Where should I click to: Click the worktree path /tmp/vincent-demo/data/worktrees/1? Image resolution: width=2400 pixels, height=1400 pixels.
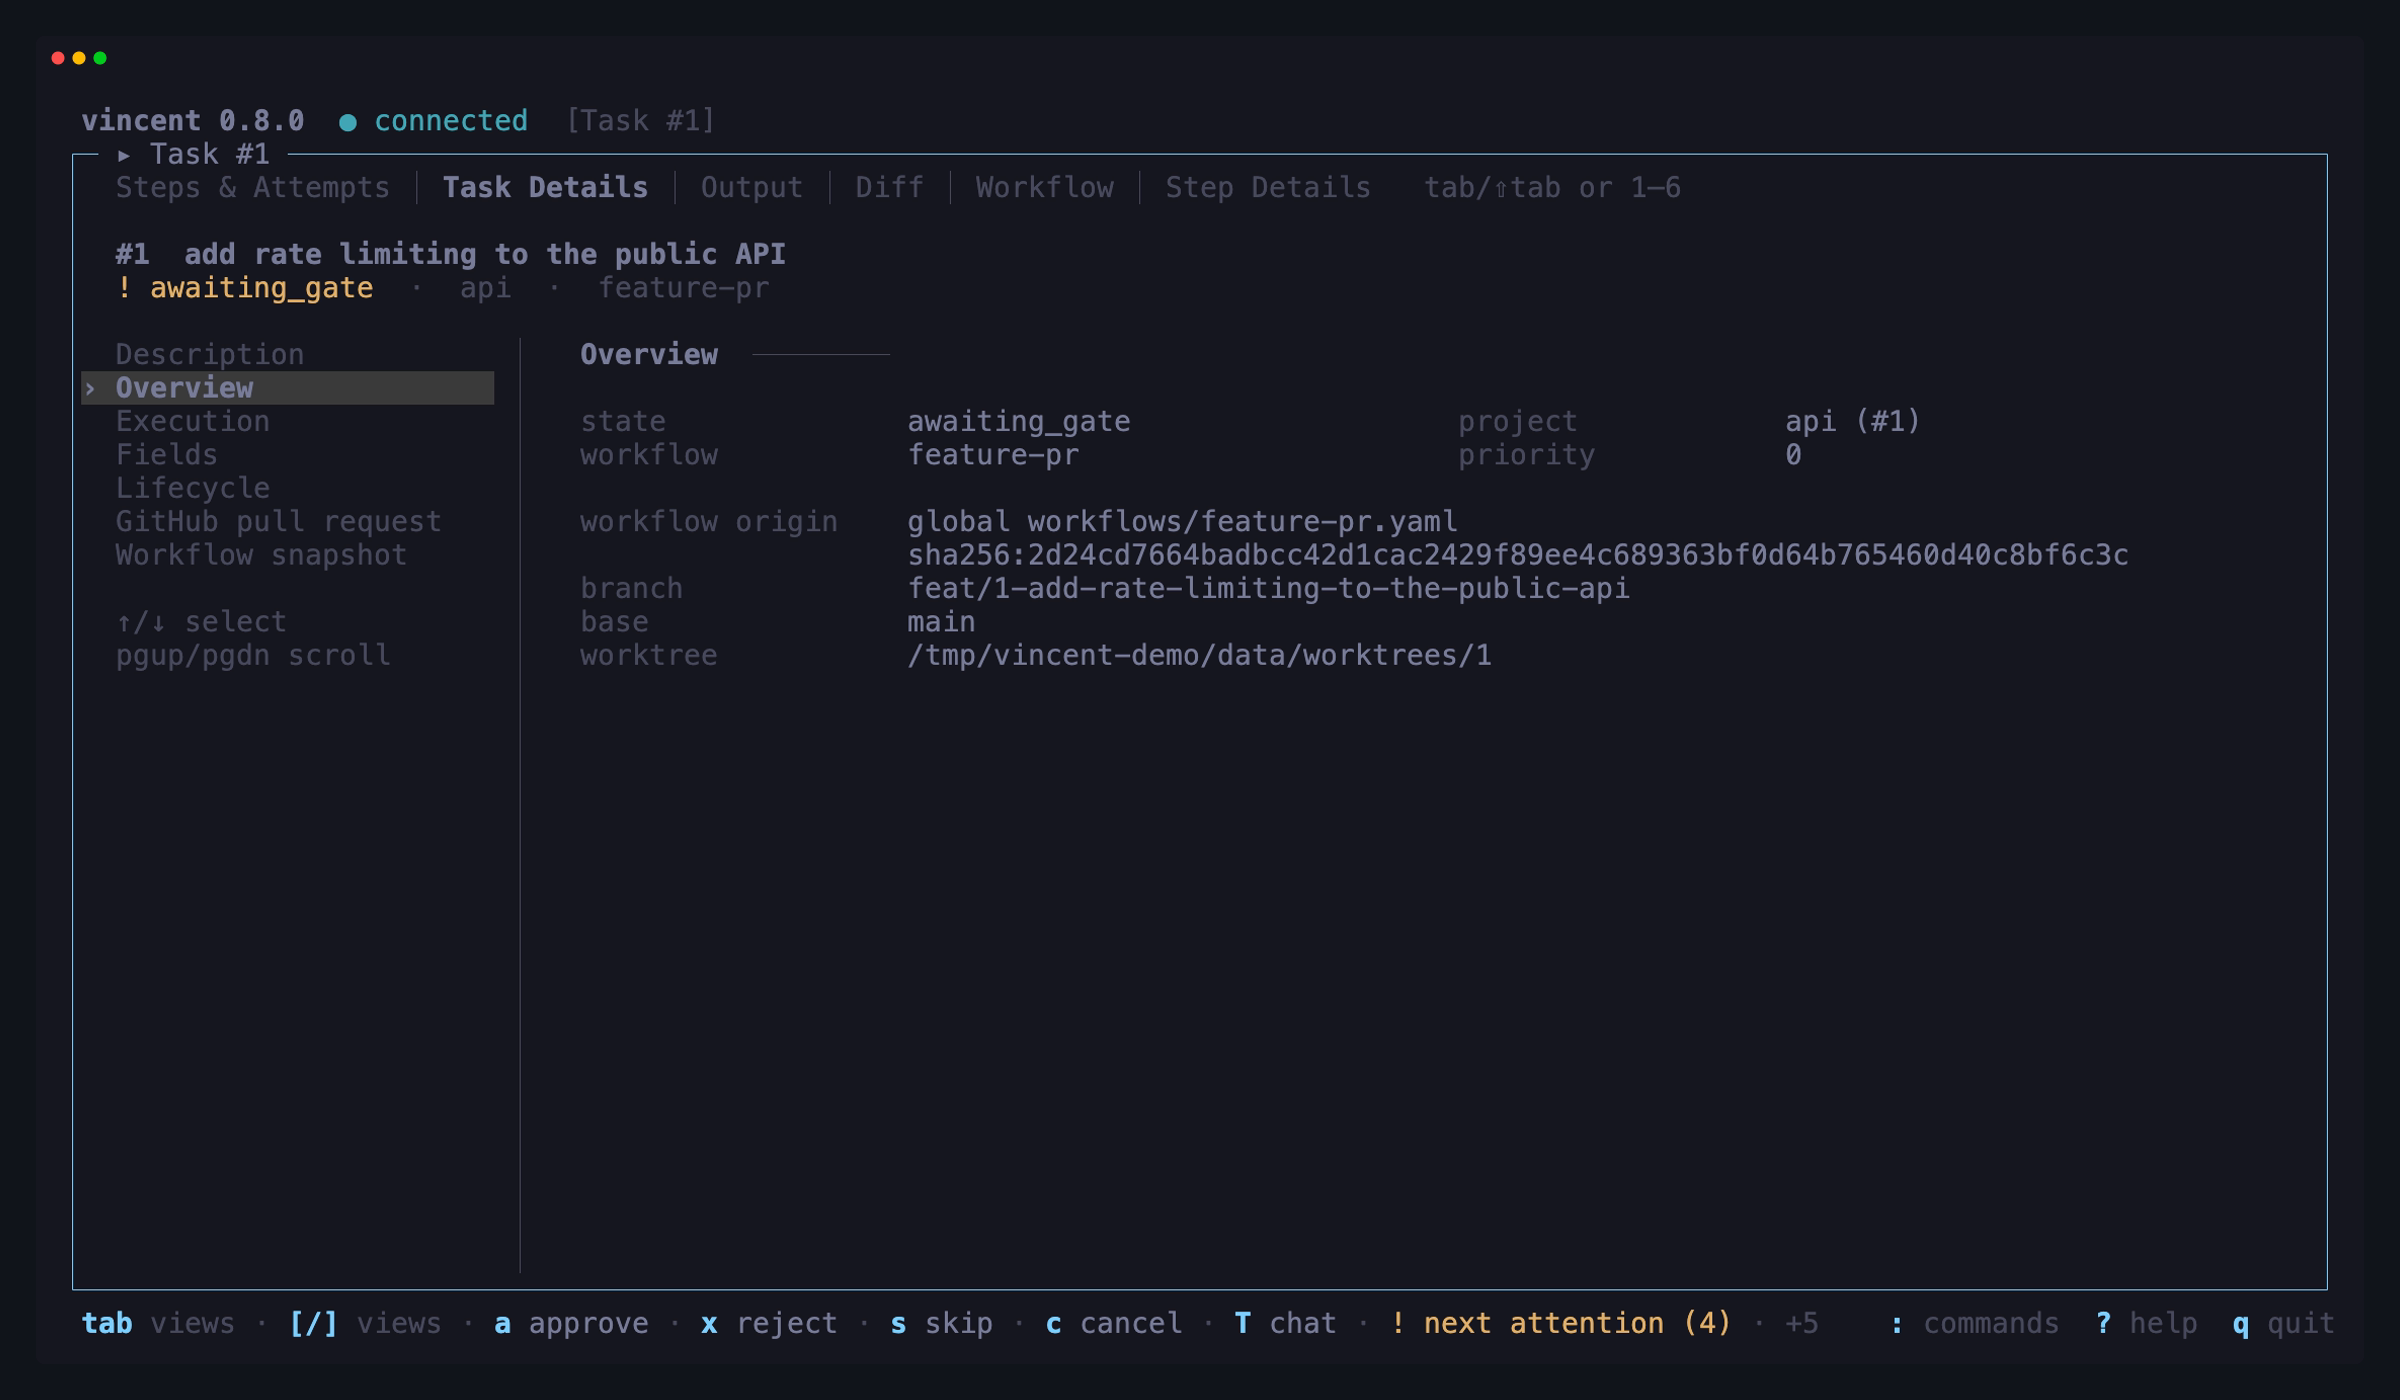click(1199, 655)
